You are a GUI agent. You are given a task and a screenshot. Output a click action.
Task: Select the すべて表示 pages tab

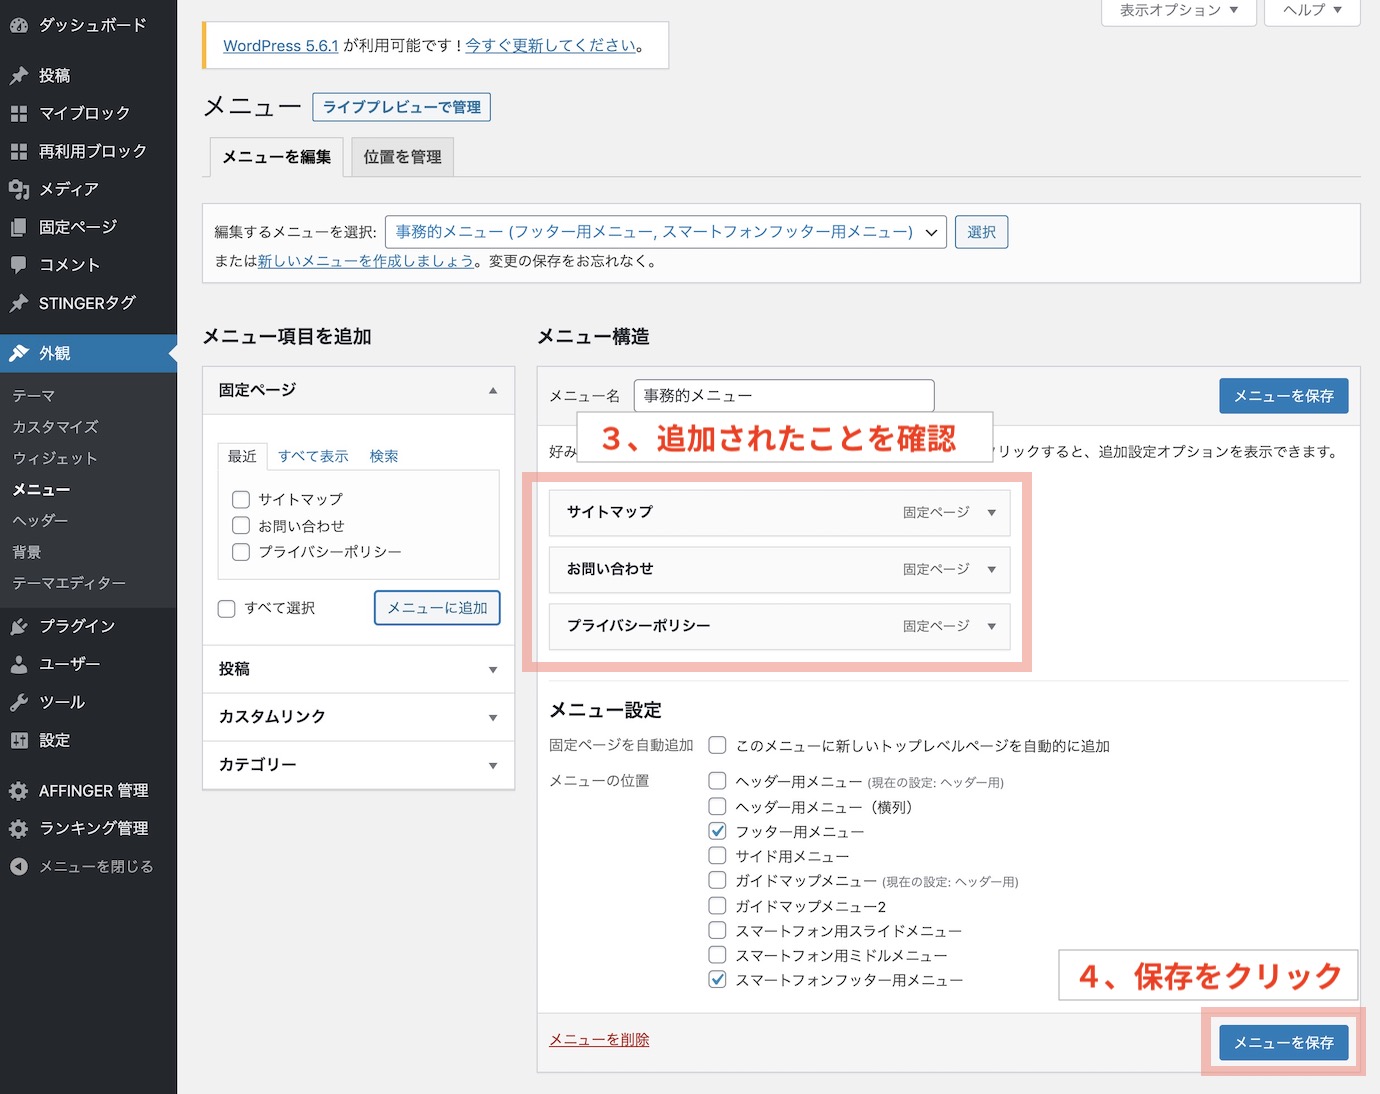point(313,456)
